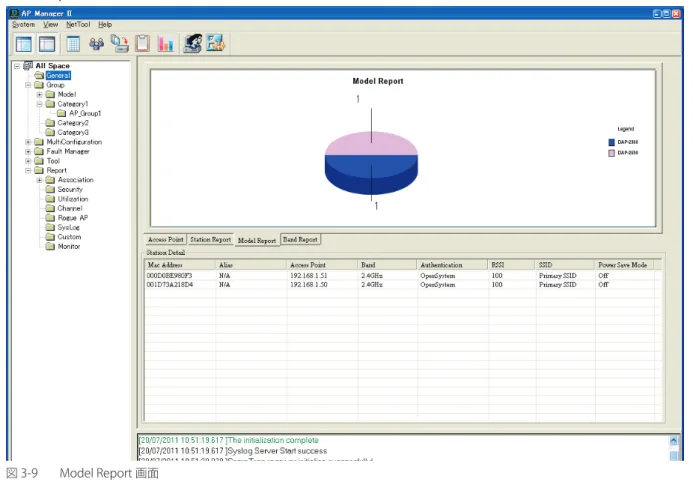This screenshot has width=693, height=494.
Task: Click the device transfer arrow toolbar icon
Action: pyautogui.click(x=119, y=44)
